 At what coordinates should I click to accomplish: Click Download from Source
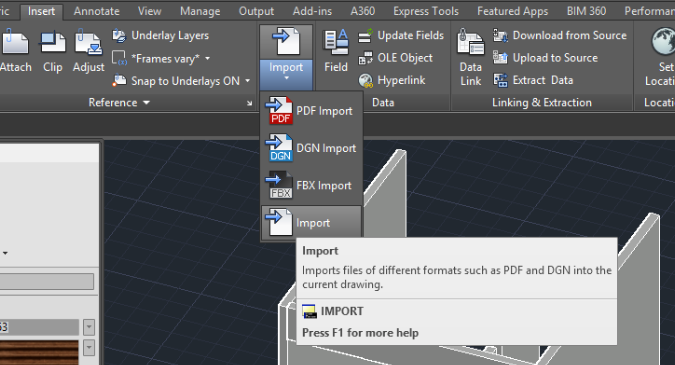click(560, 35)
